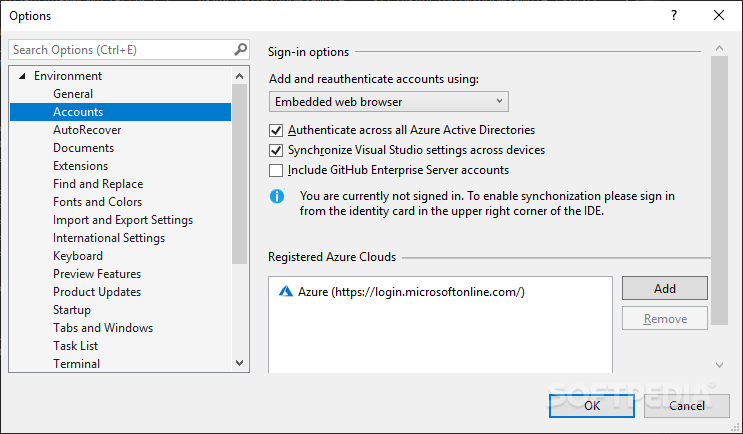Viewport: 743px width, 434px height.
Task: Click the search magnifier icon
Action: pos(241,49)
